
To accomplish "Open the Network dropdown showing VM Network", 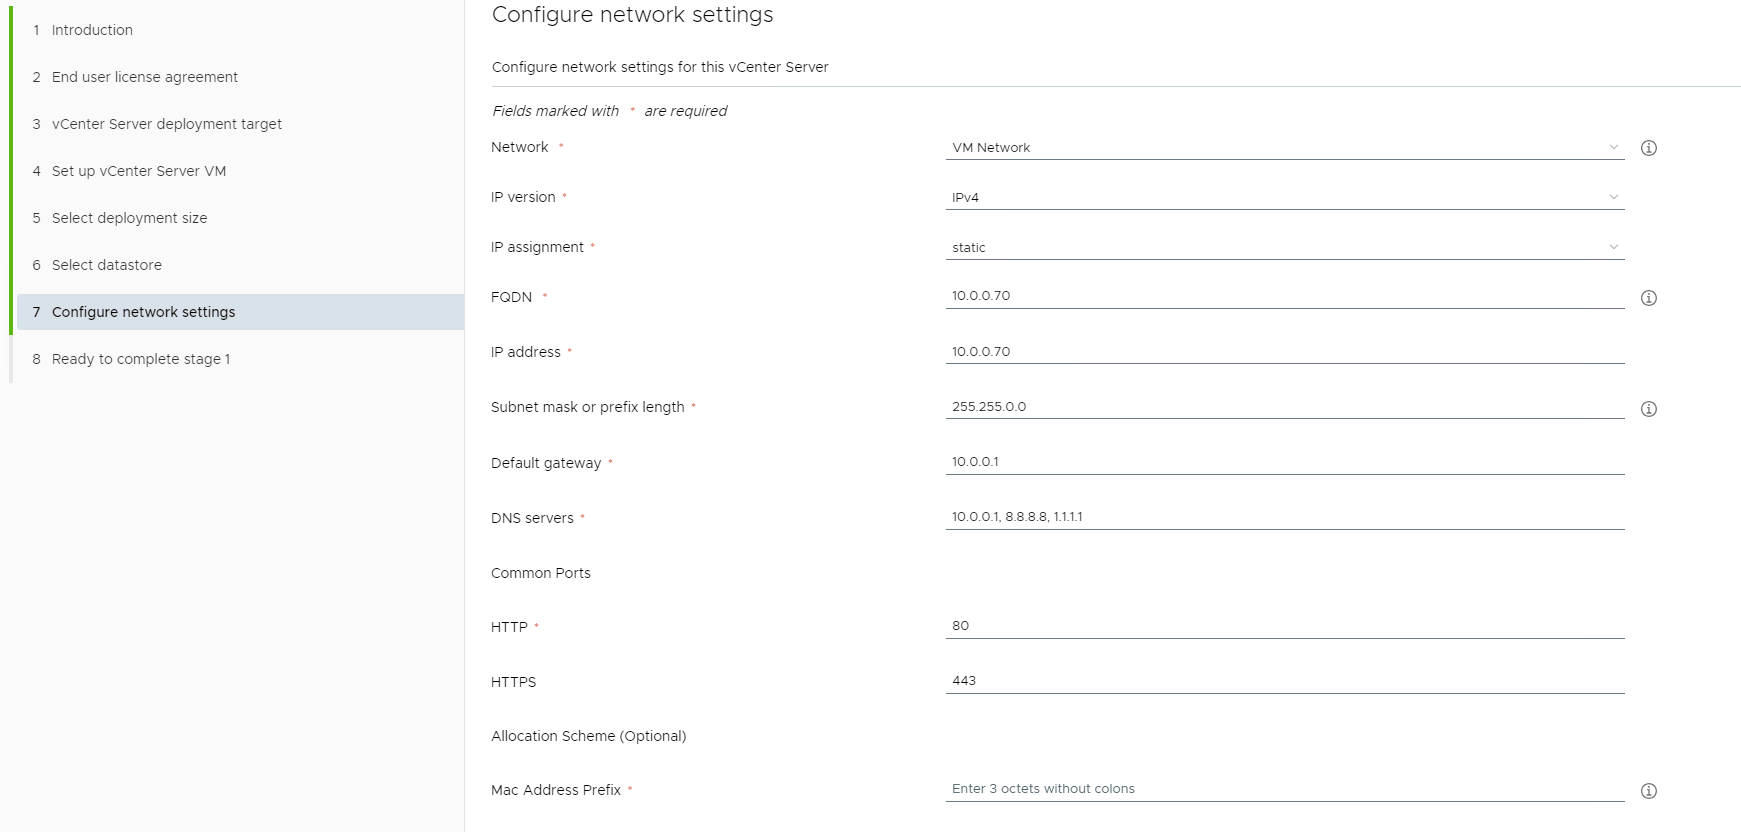I will [x=1284, y=148].
